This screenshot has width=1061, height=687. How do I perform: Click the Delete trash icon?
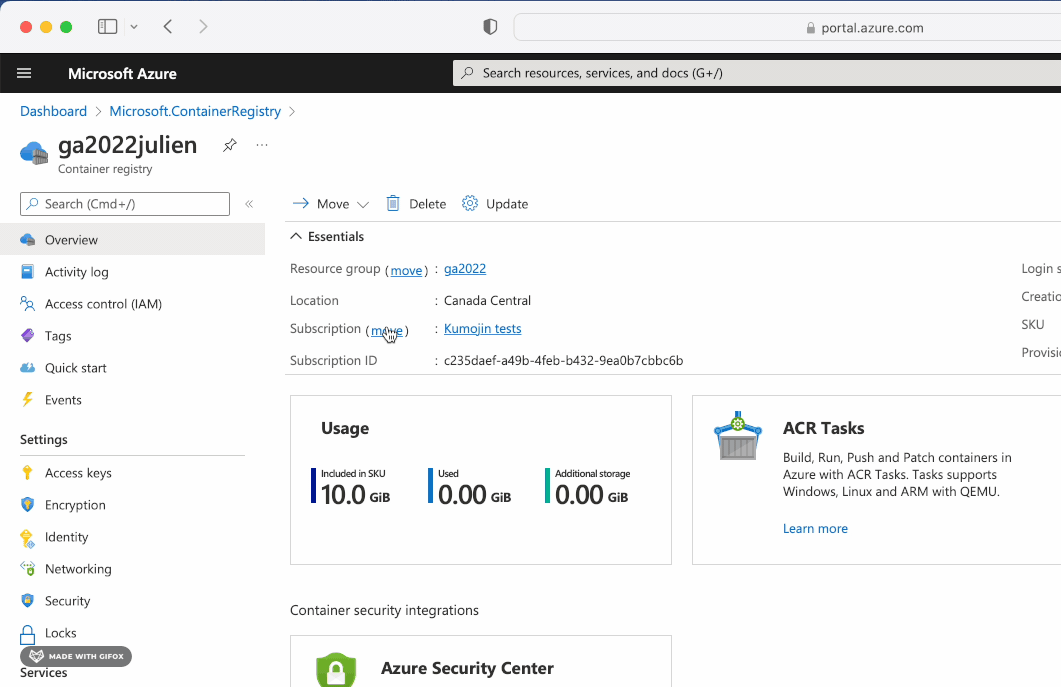tap(392, 204)
